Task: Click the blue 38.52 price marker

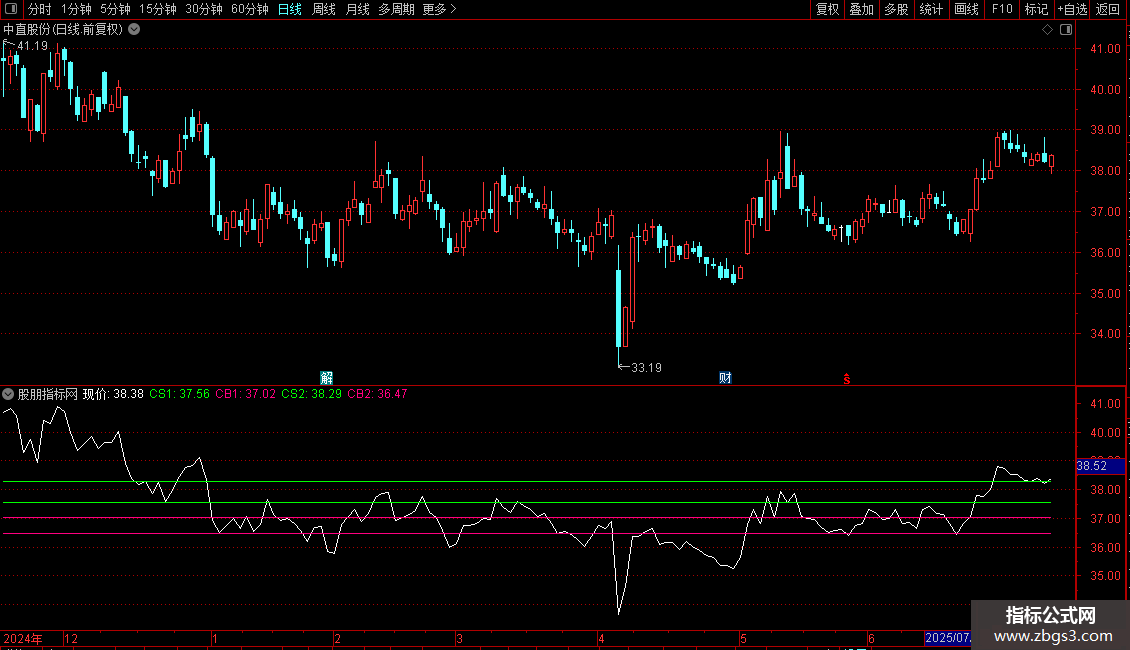Action: tap(1100, 466)
